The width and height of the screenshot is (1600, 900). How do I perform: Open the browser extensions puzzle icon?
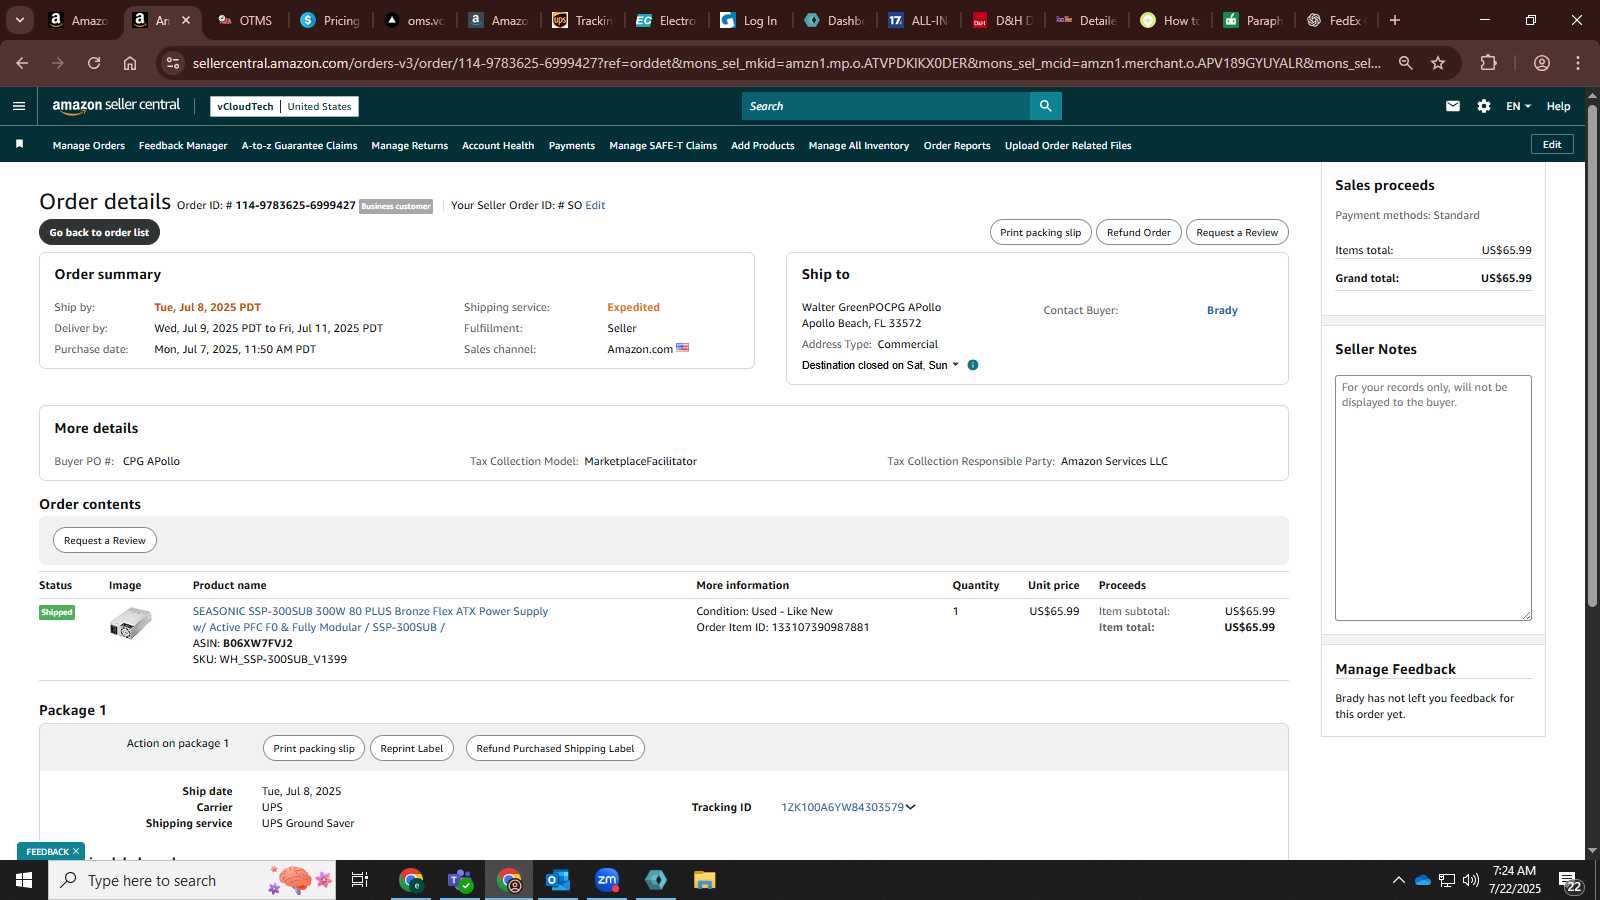[1488, 63]
